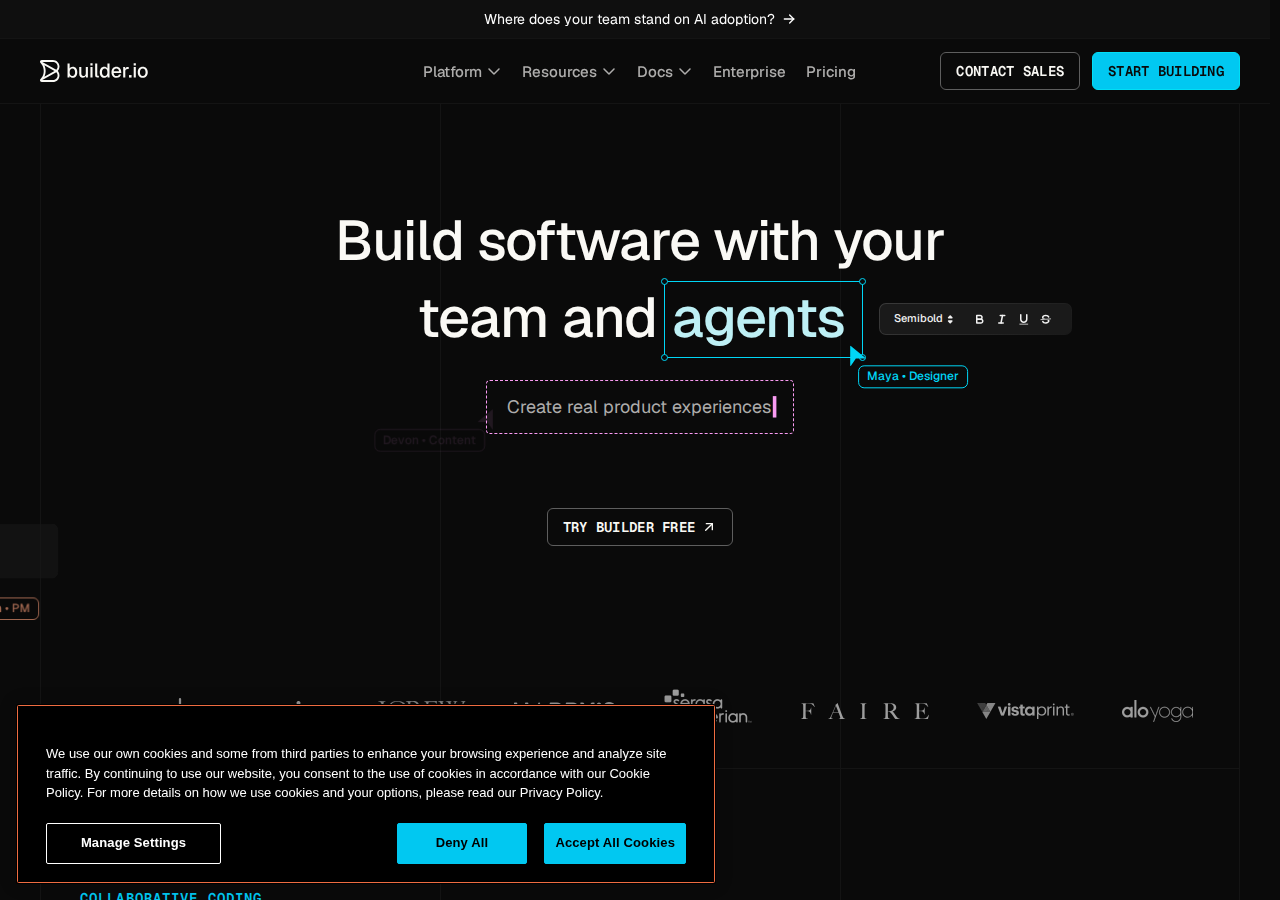Apply underline formatting in text toolbar
This screenshot has height=900, width=1280.
1023,319
